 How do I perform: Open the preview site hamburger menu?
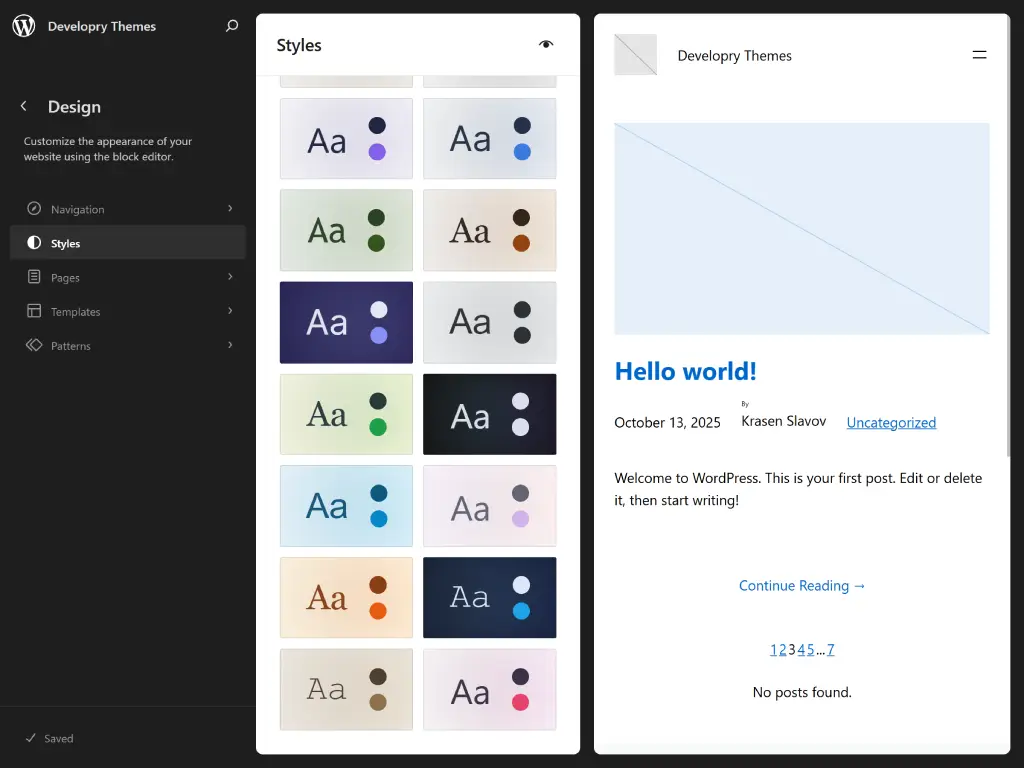(979, 55)
